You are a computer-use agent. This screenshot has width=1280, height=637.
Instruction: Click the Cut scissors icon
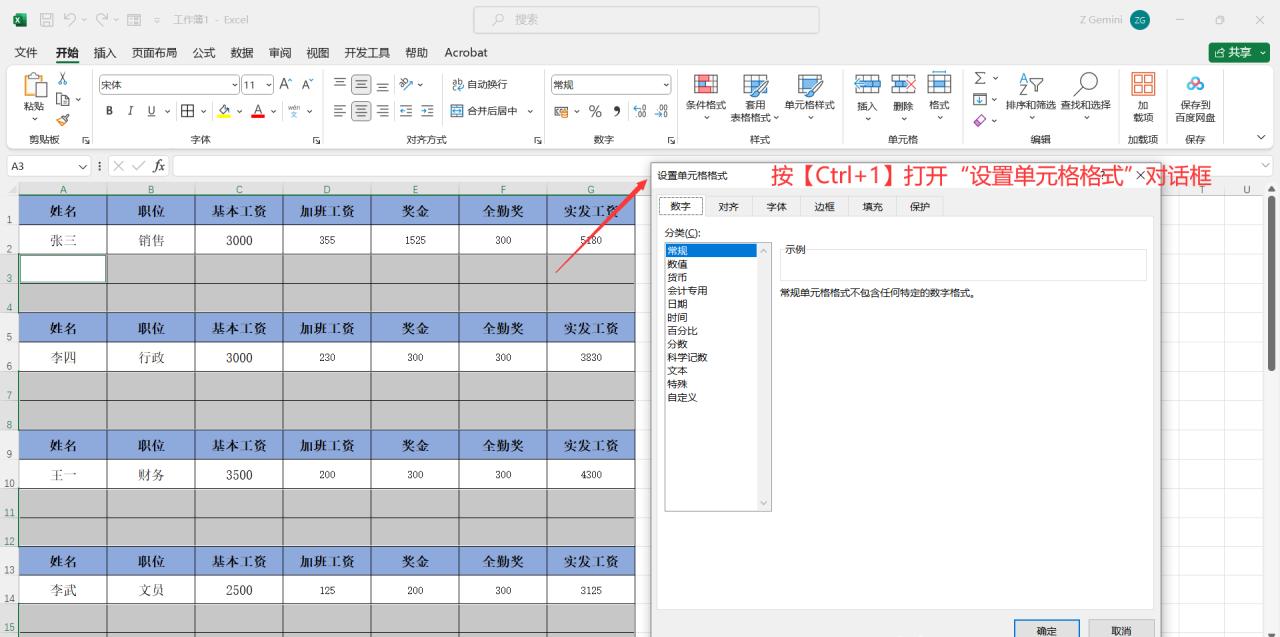coord(63,79)
